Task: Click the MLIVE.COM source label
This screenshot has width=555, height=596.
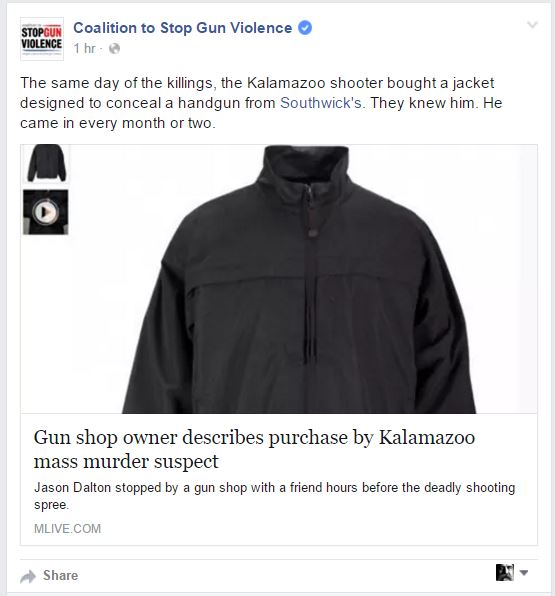Action: [x=67, y=529]
